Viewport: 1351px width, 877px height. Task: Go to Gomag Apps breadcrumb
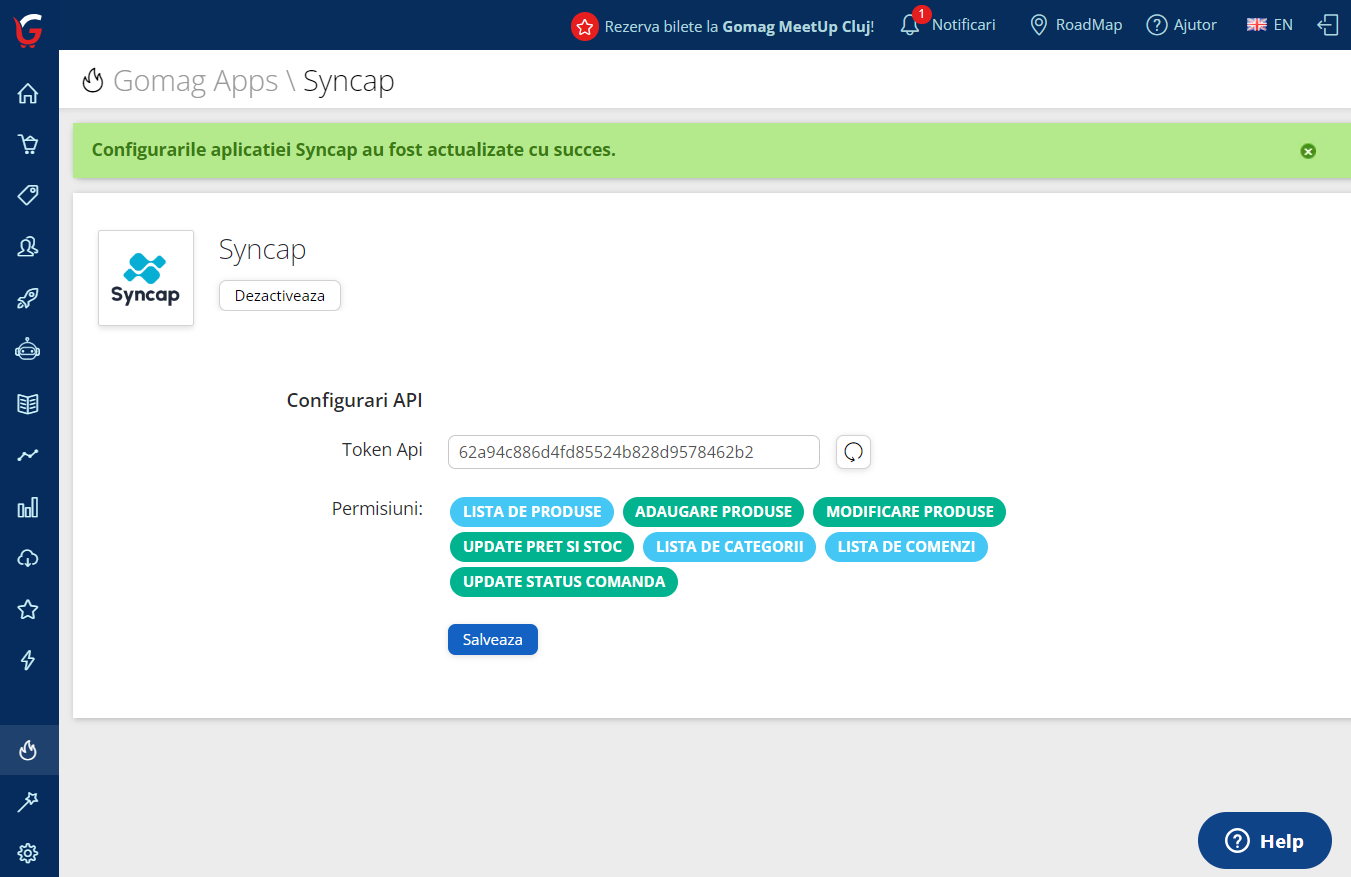(196, 81)
